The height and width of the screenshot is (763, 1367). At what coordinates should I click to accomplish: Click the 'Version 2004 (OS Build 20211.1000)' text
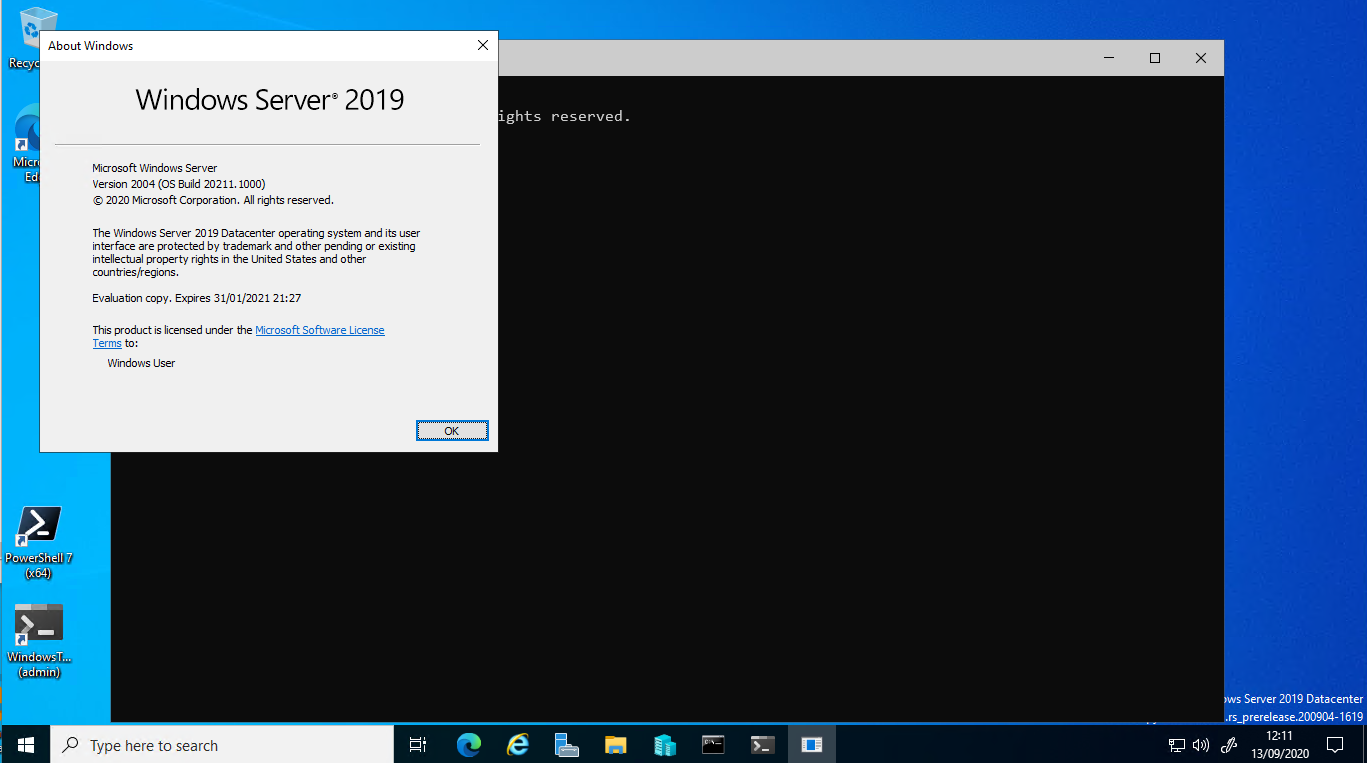point(179,184)
